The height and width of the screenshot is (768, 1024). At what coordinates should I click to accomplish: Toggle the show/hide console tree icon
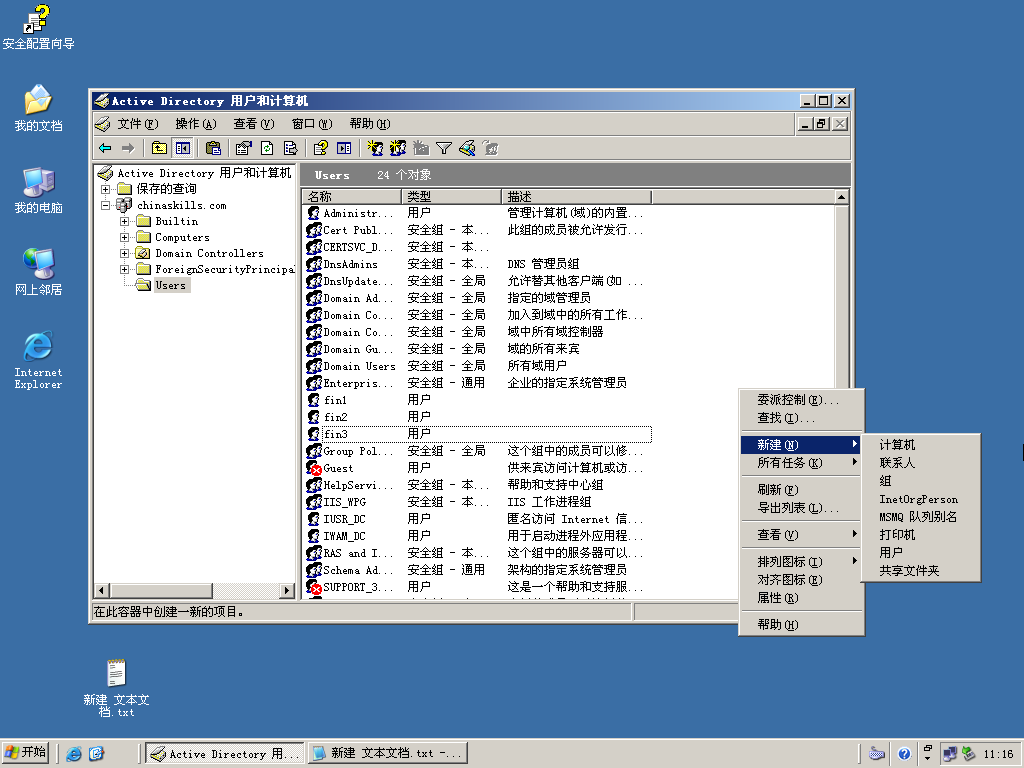point(183,148)
